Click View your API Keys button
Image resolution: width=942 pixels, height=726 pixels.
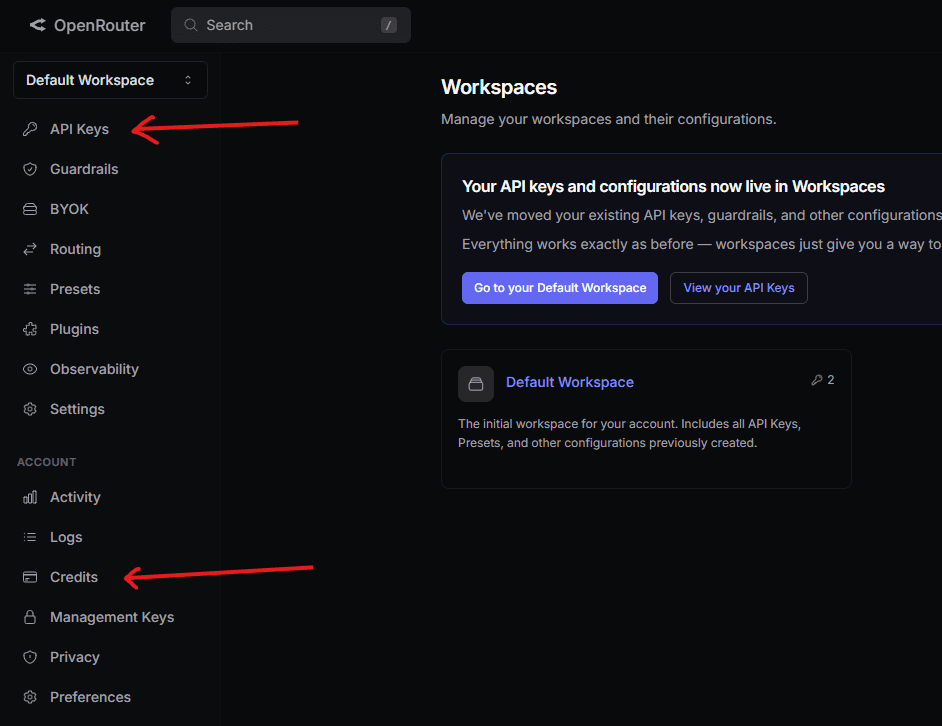[x=739, y=288]
